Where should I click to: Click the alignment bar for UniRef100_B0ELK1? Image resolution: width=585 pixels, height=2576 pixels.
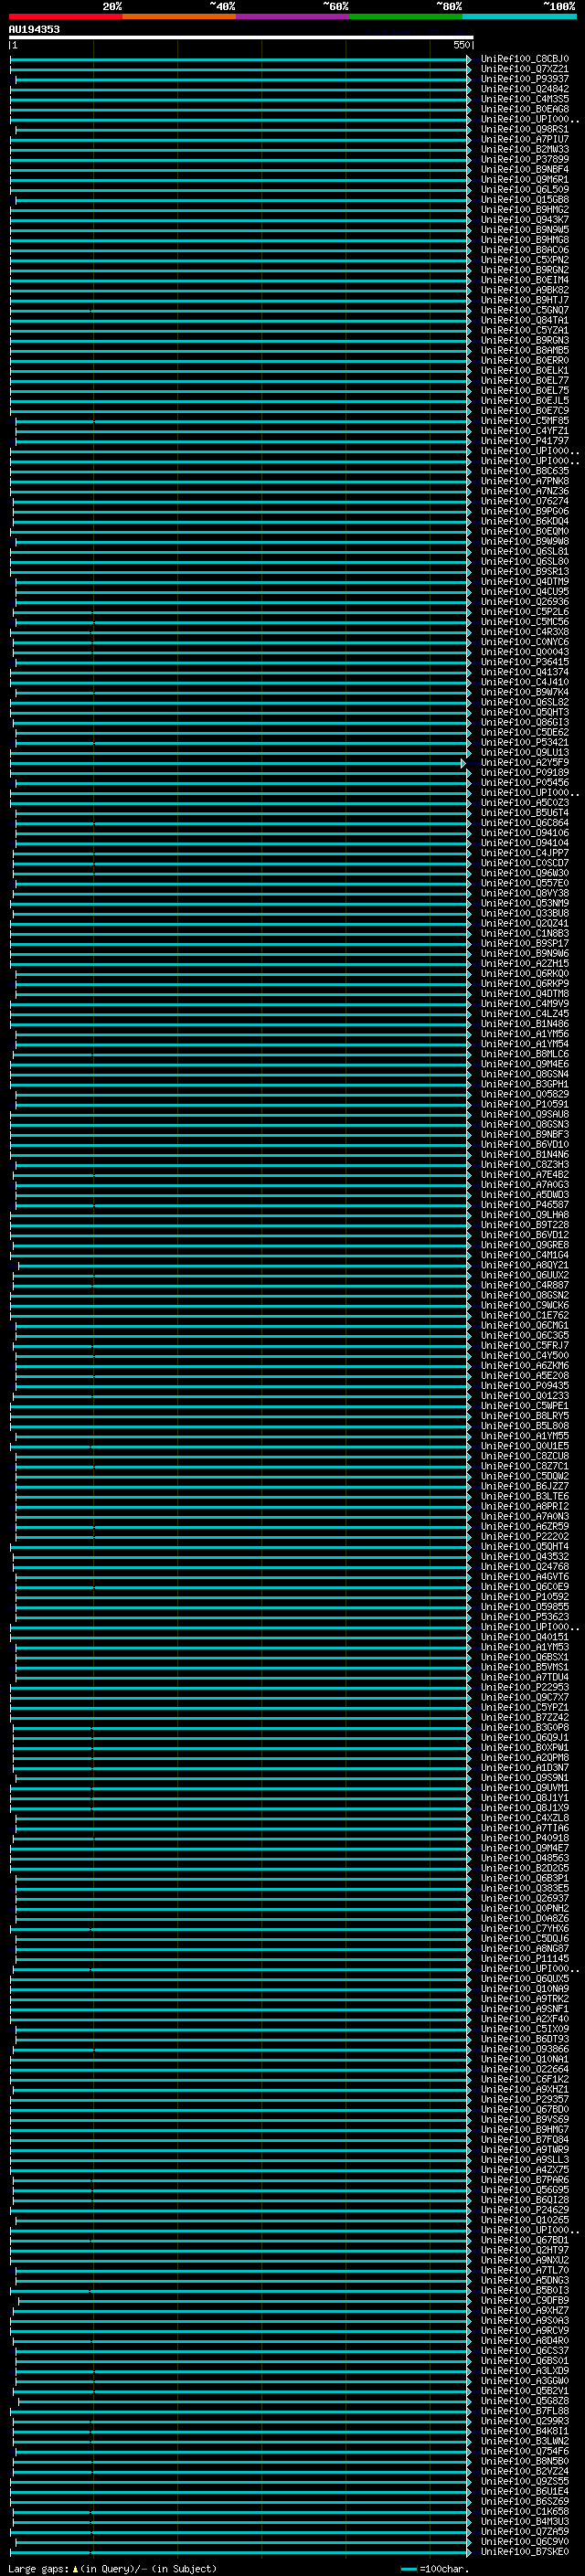click(x=240, y=370)
